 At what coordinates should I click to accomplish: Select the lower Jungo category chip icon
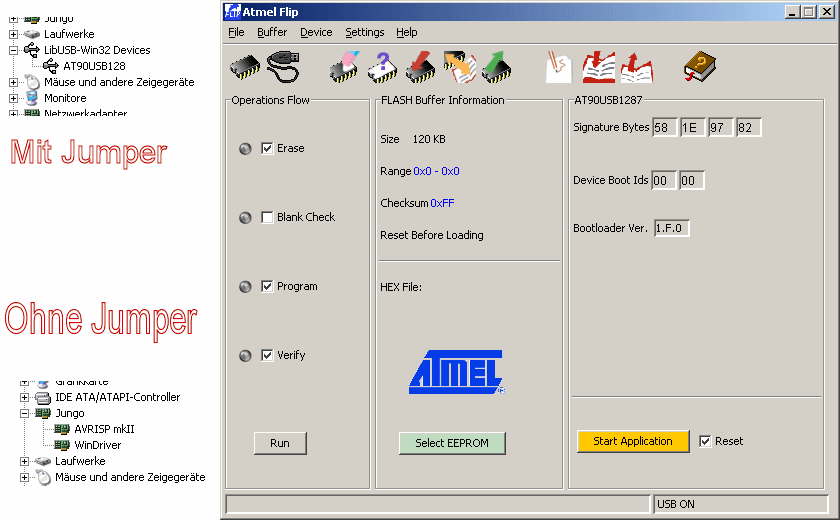(43, 413)
